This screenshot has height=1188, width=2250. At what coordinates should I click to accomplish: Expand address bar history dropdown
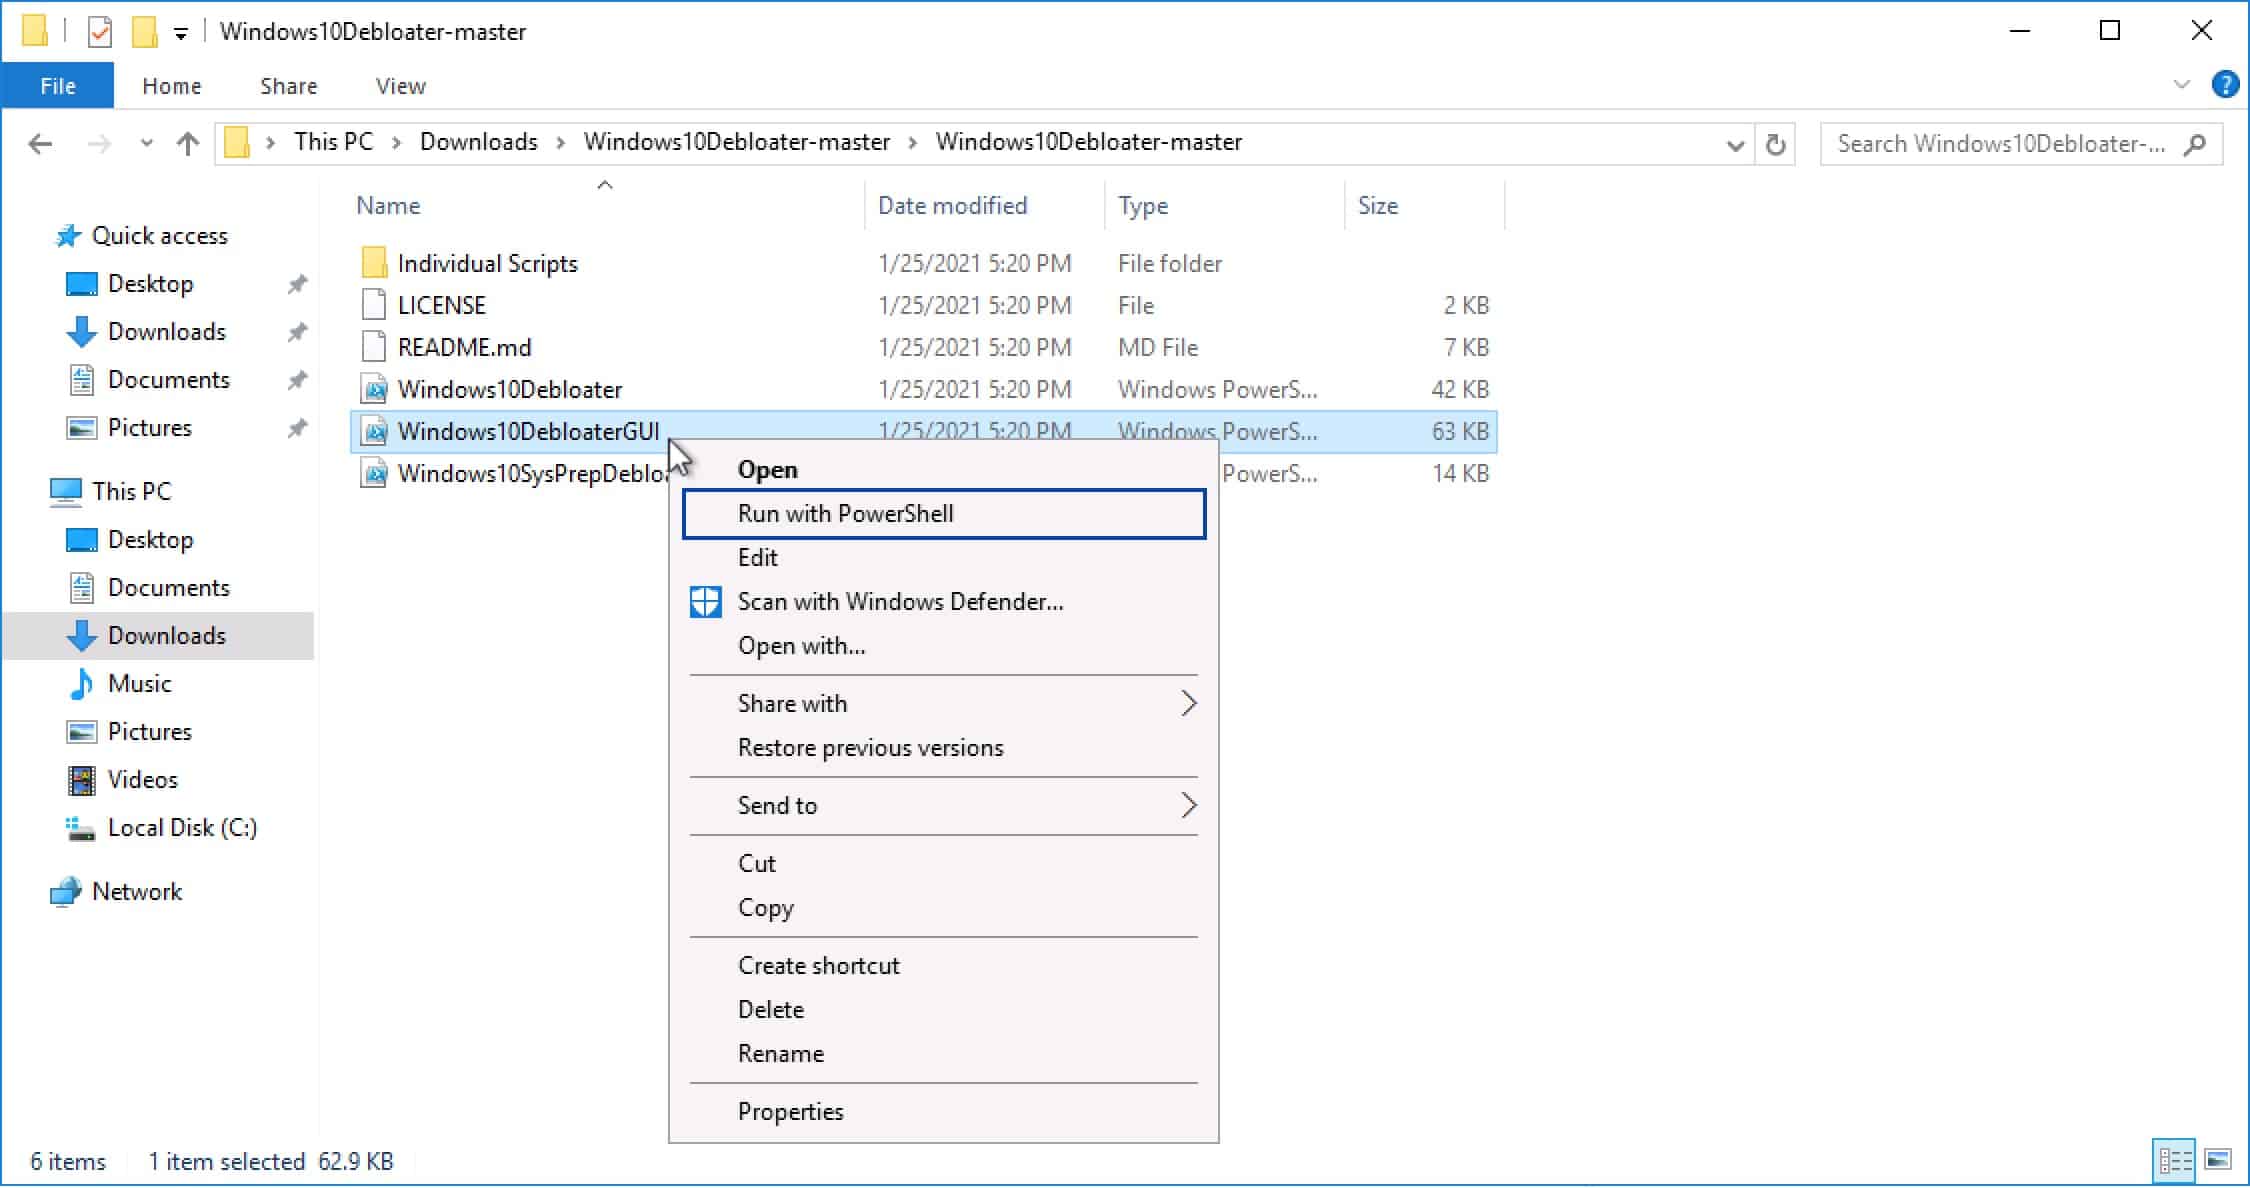pyautogui.click(x=1735, y=145)
